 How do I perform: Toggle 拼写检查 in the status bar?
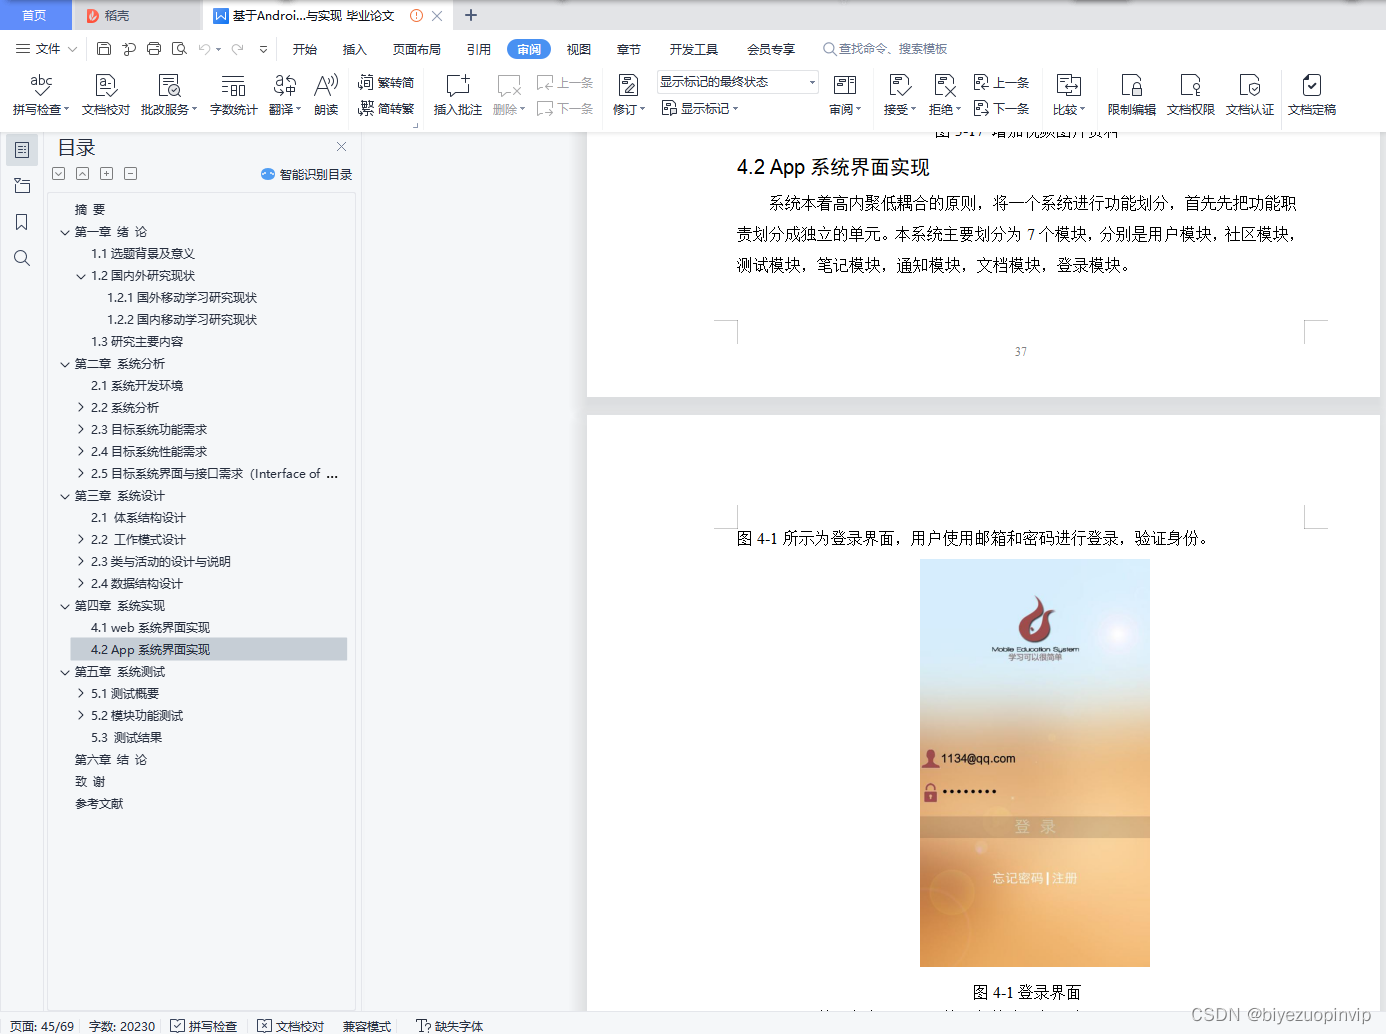(x=205, y=1026)
